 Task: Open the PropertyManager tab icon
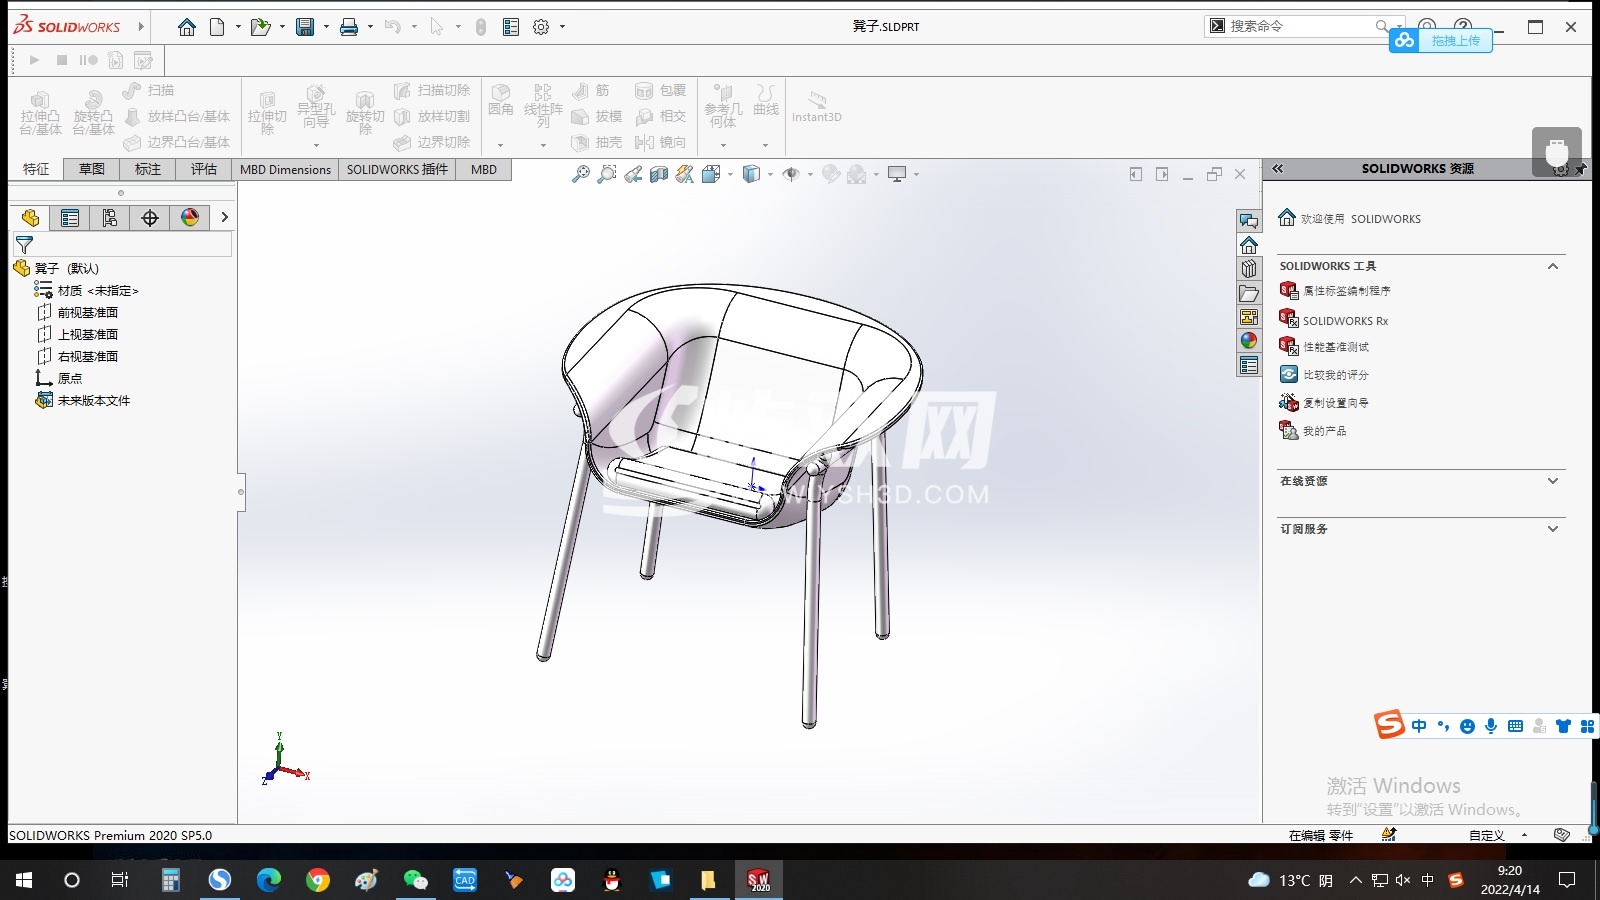click(70, 218)
